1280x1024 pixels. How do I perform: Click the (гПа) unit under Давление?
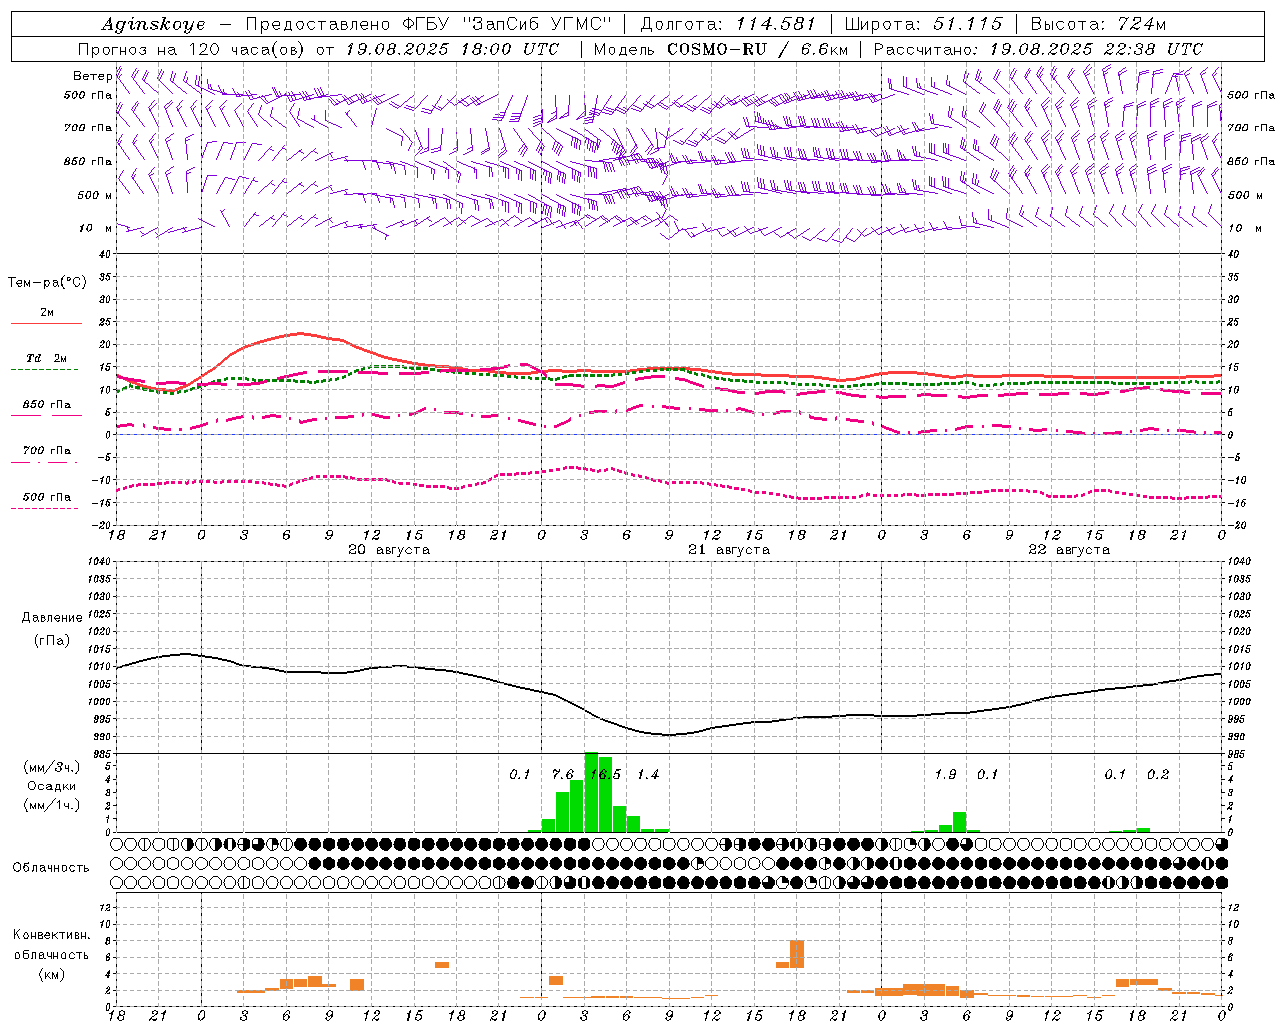pos(52,641)
